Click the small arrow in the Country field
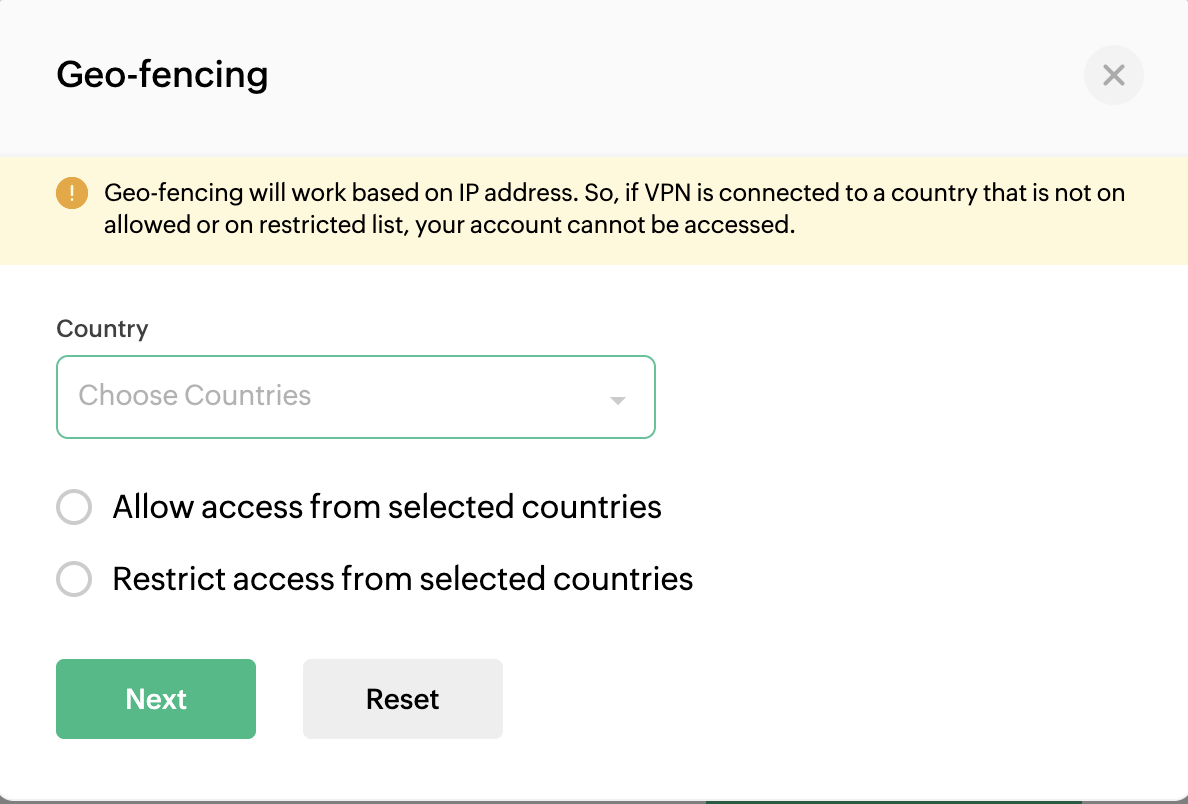1188x804 pixels. pyautogui.click(x=618, y=400)
